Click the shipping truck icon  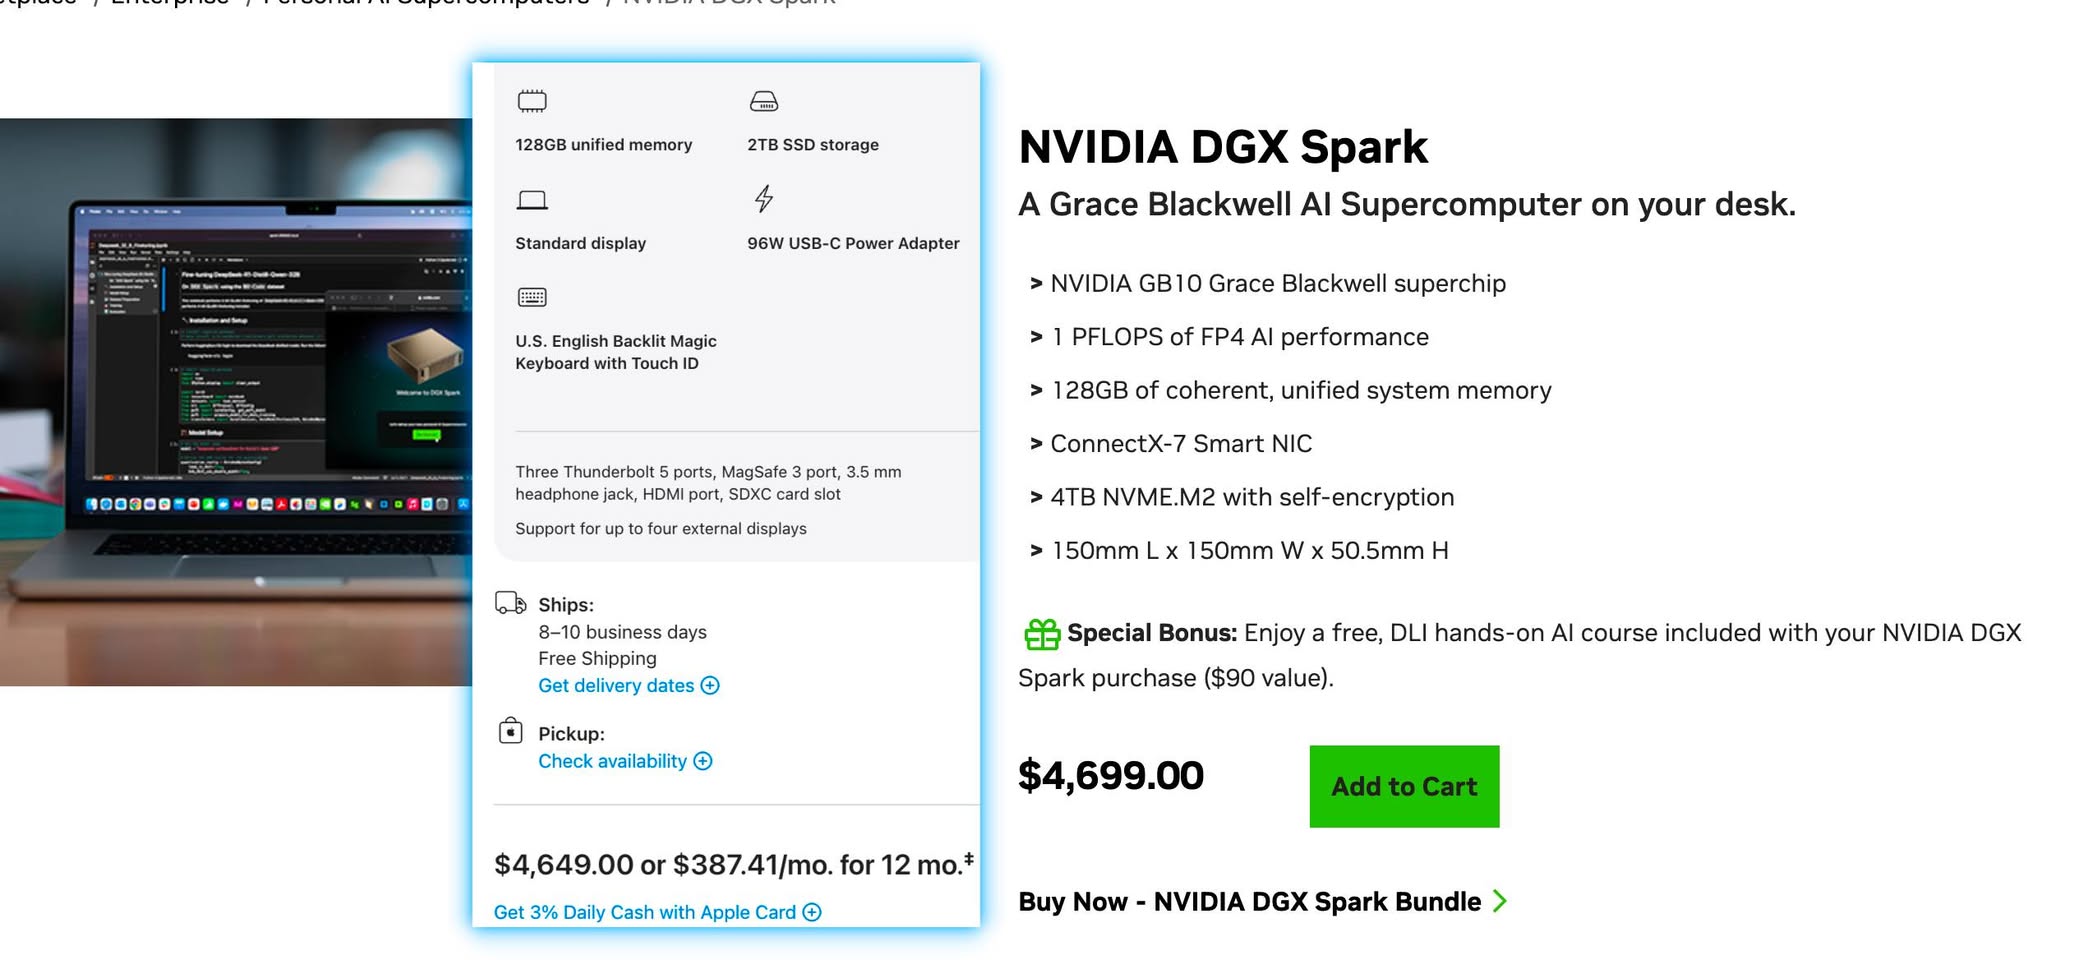point(511,603)
